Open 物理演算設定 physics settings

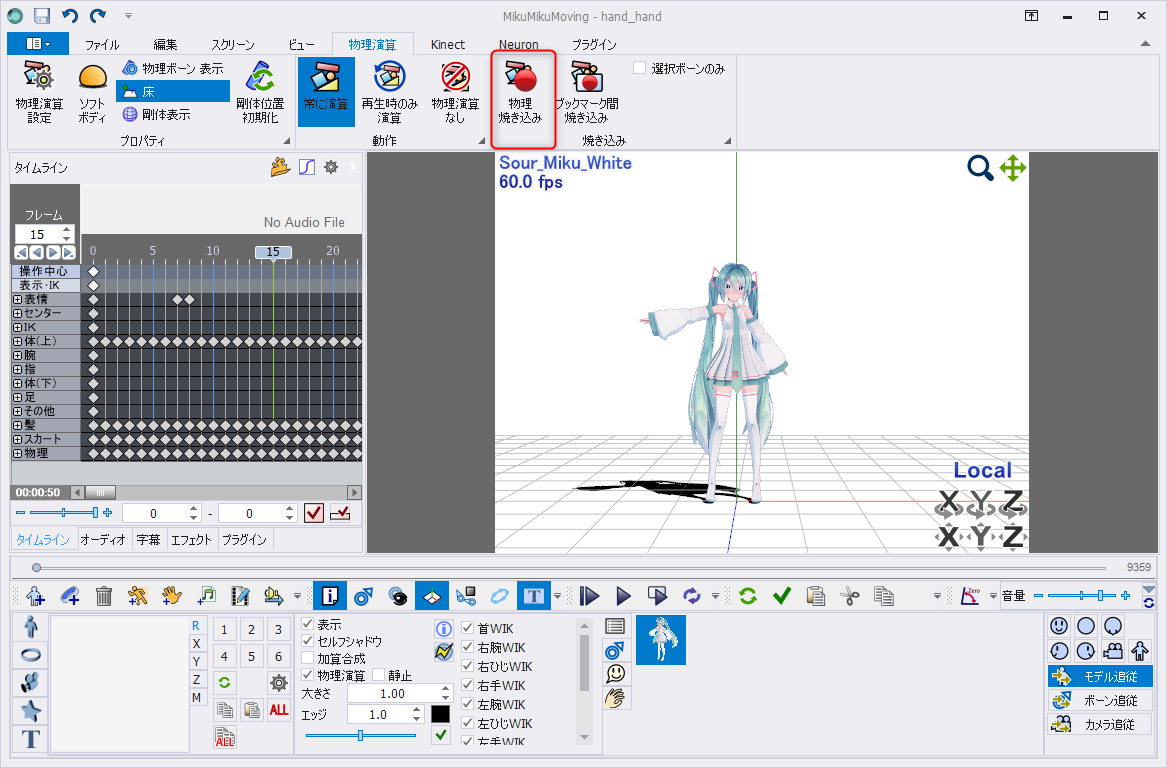tap(39, 76)
